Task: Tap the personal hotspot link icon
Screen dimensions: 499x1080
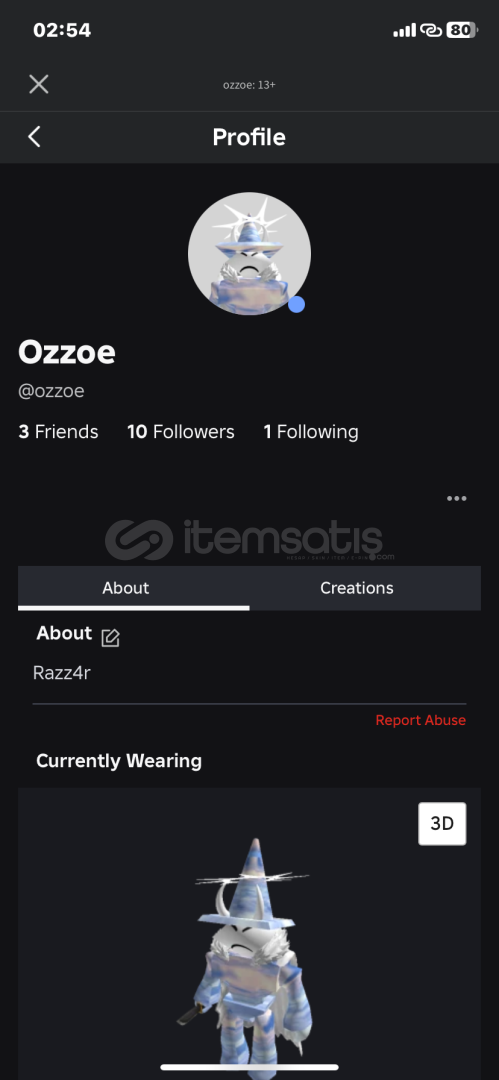Action: coord(431,30)
